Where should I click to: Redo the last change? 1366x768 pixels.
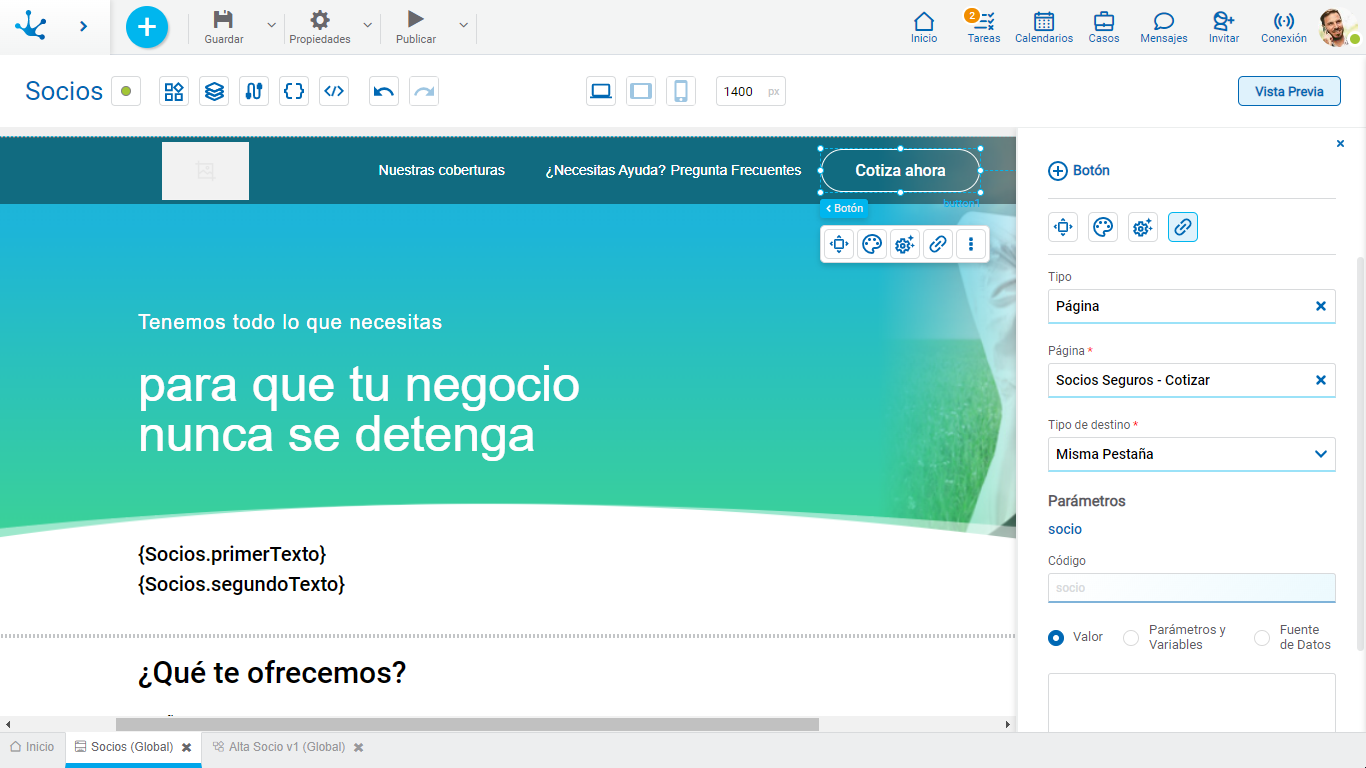click(424, 91)
